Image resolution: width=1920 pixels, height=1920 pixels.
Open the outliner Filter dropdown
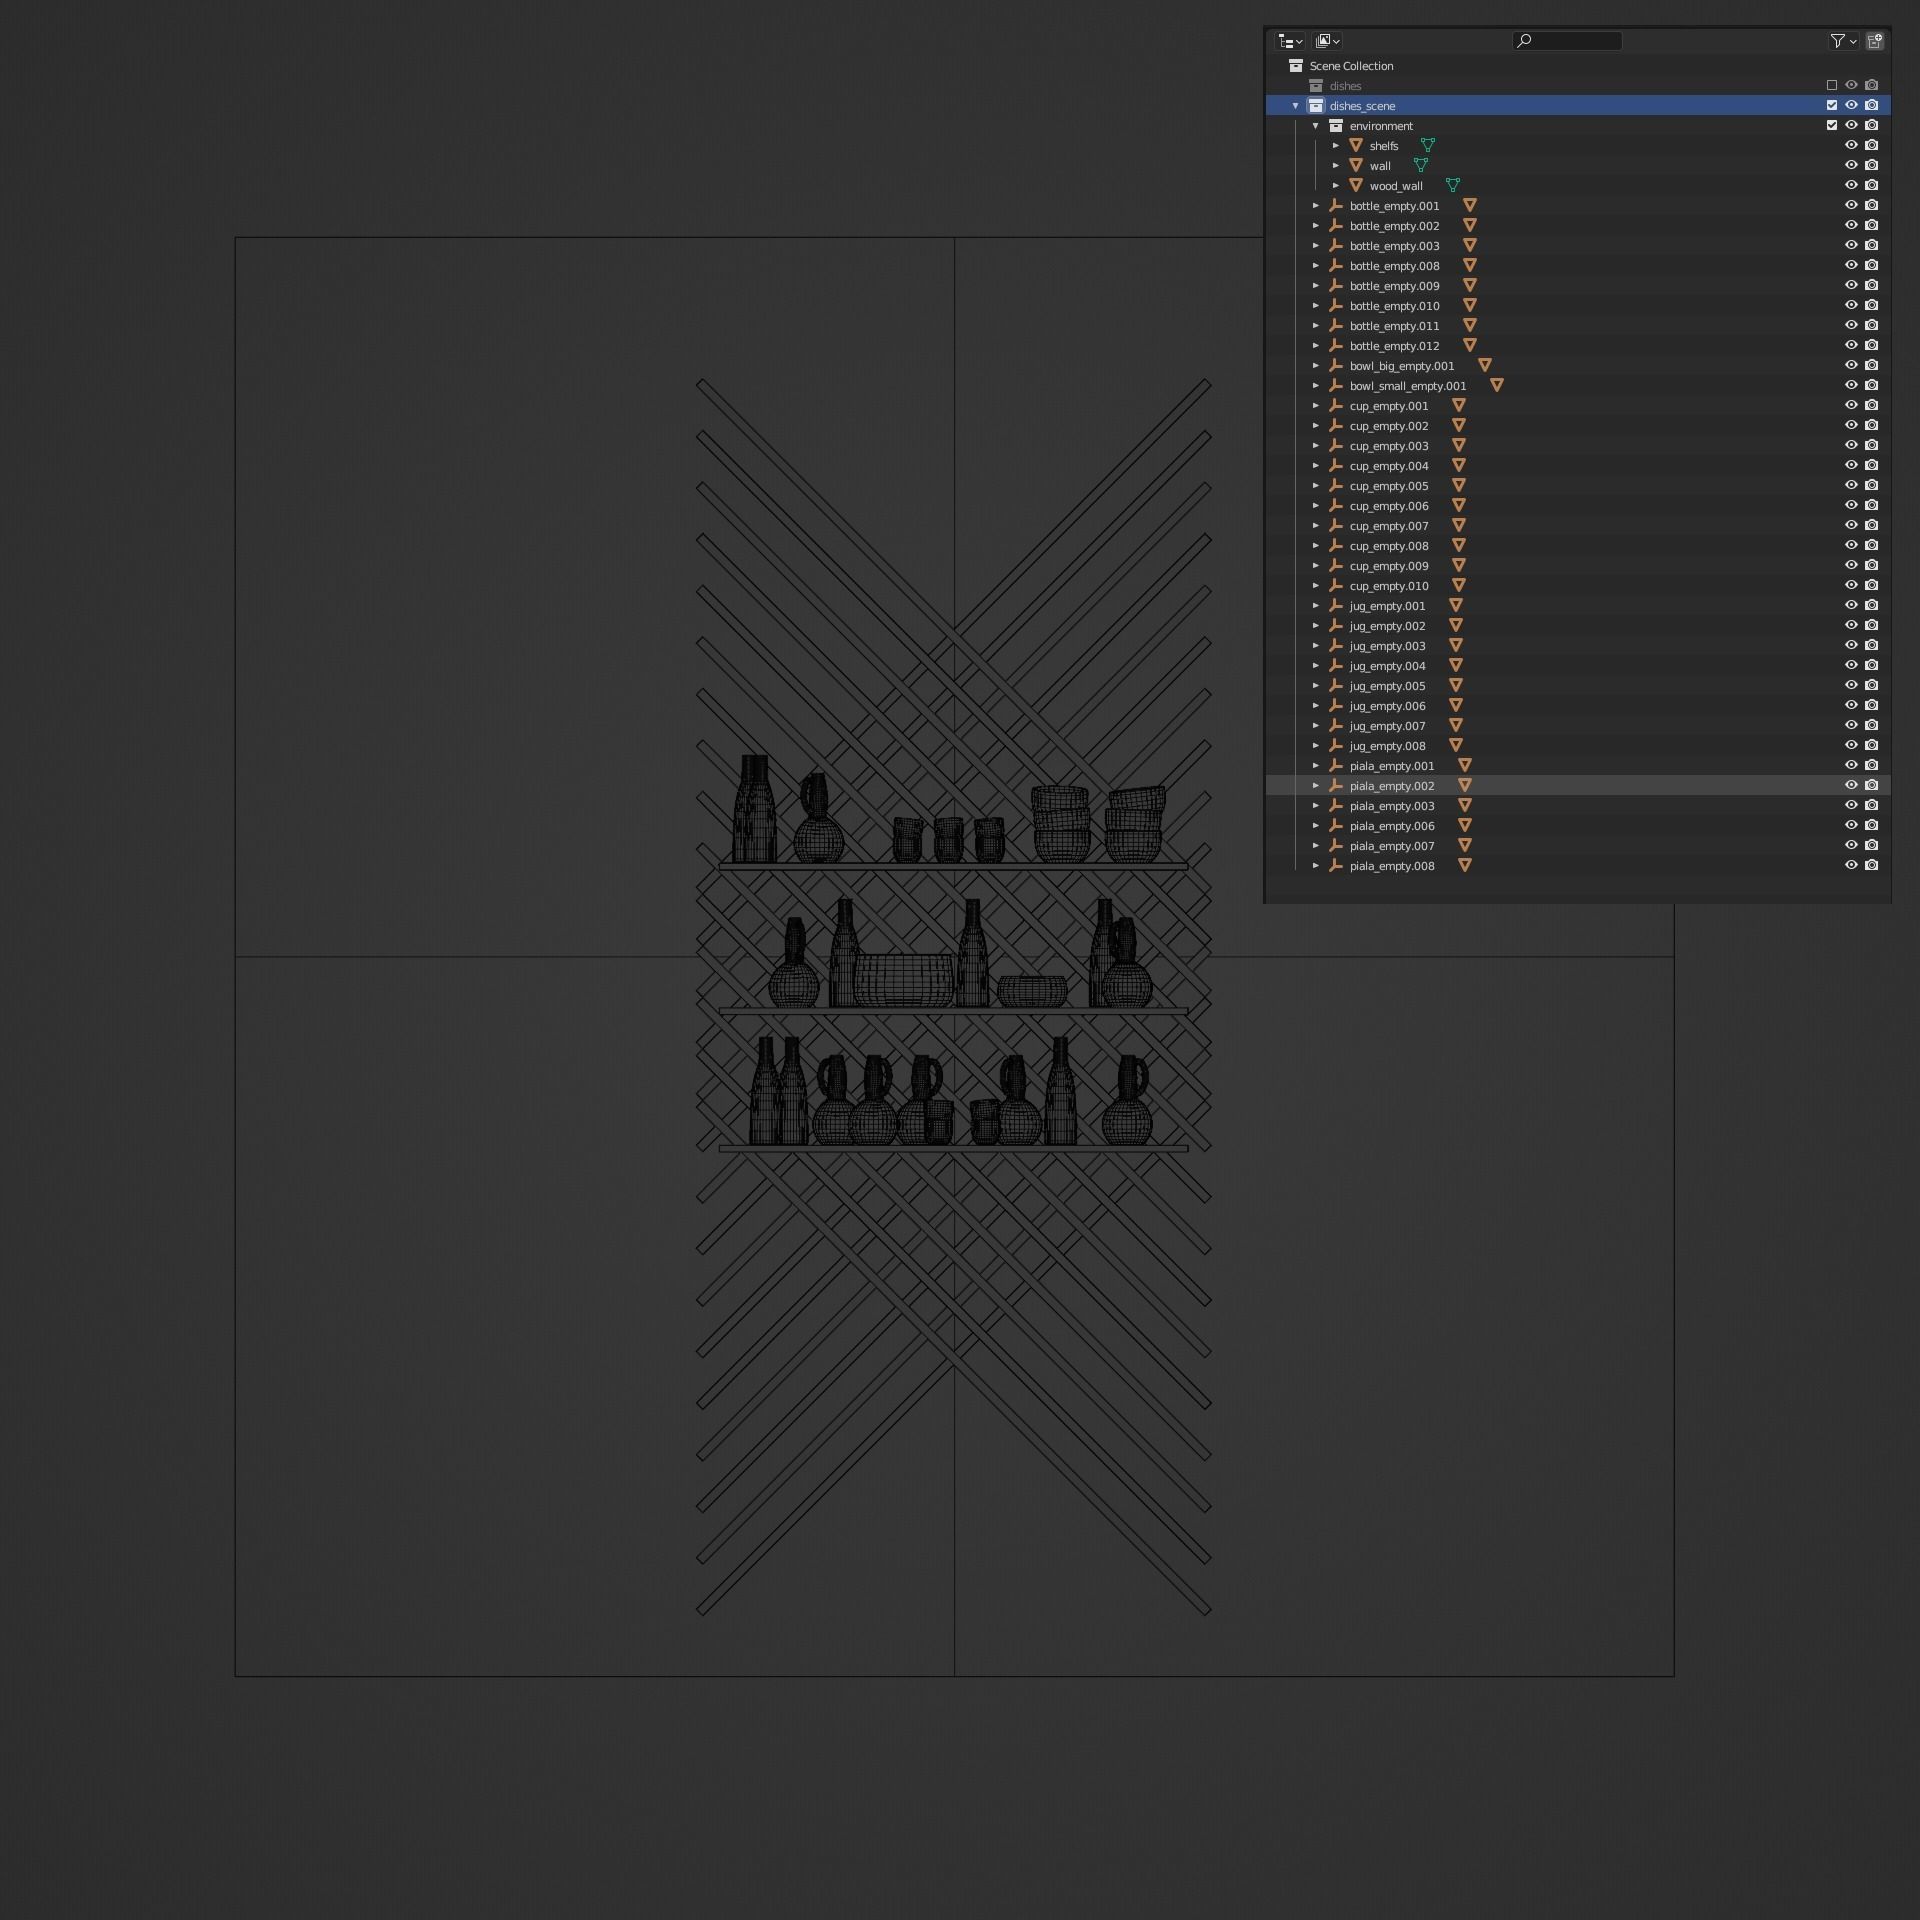1843,41
